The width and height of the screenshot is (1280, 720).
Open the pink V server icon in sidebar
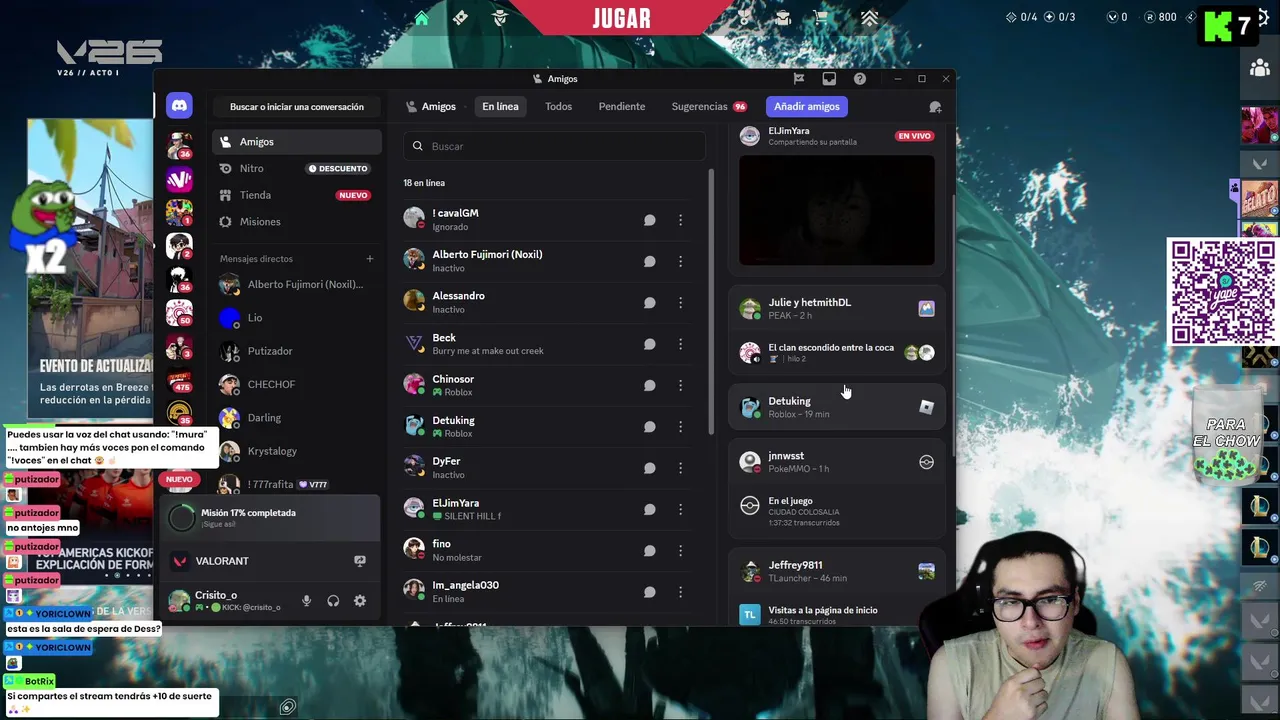pos(179,179)
